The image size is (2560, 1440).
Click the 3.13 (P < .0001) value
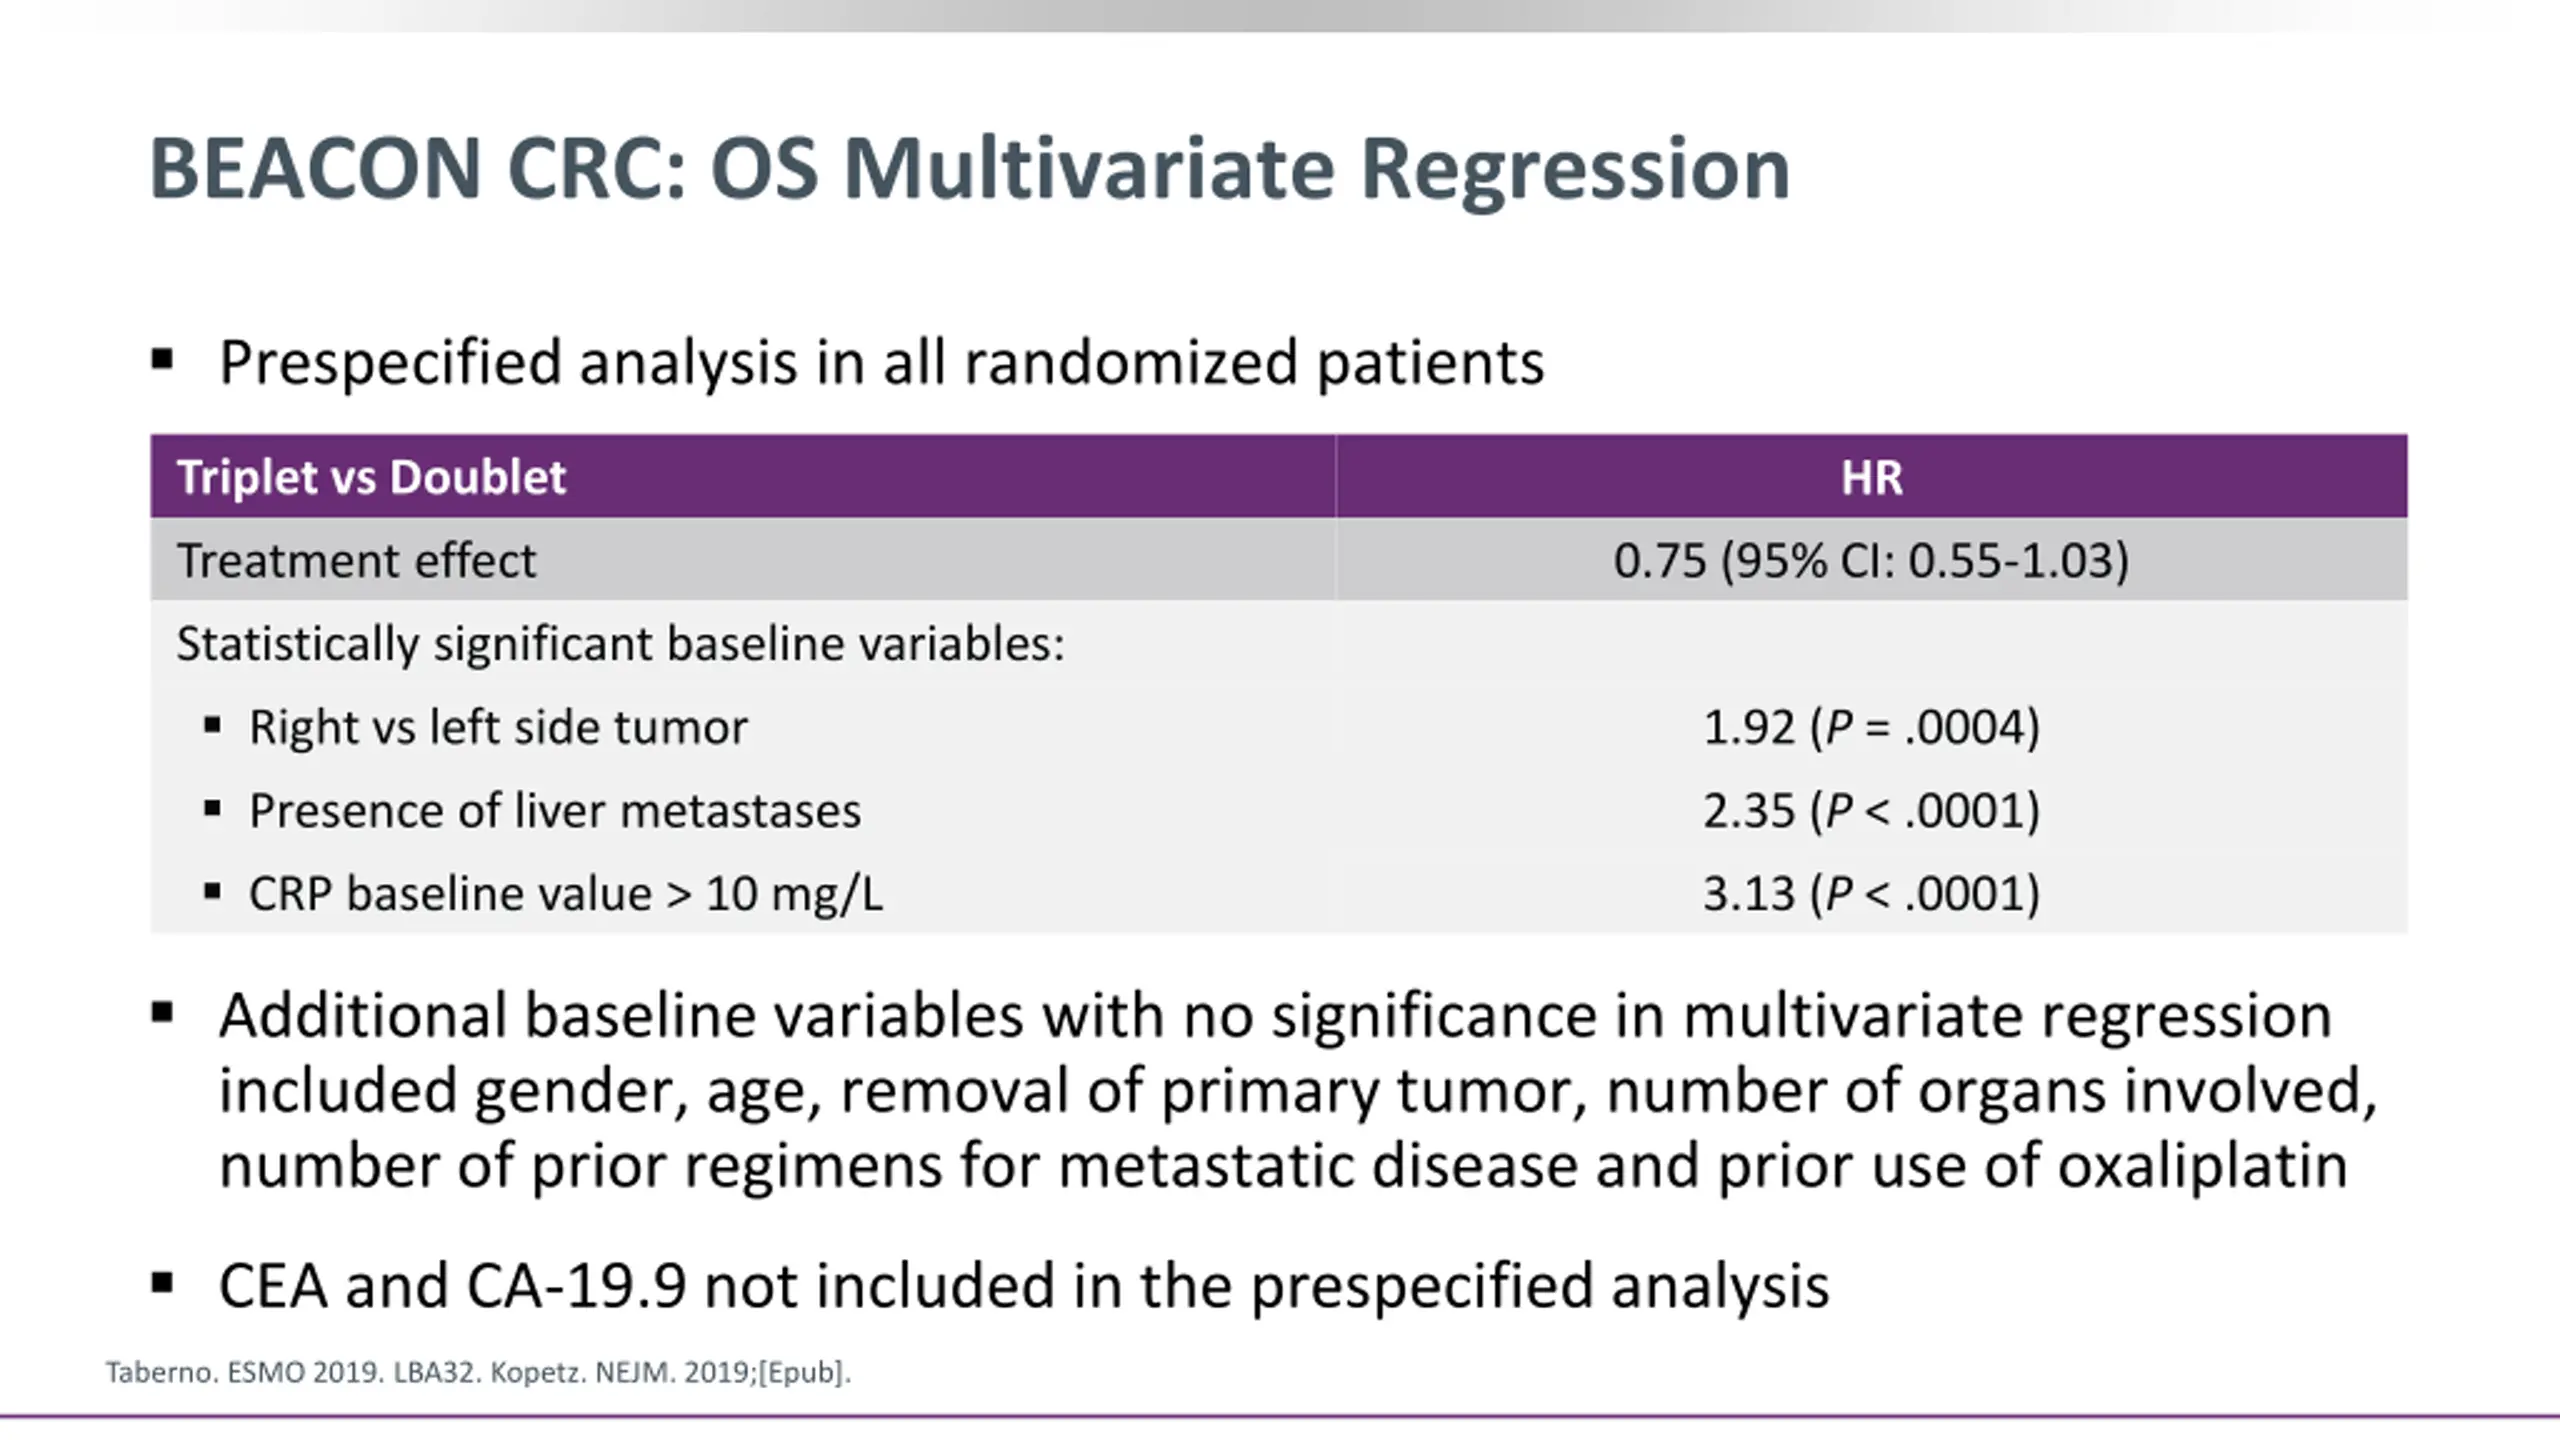[1870, 893]
